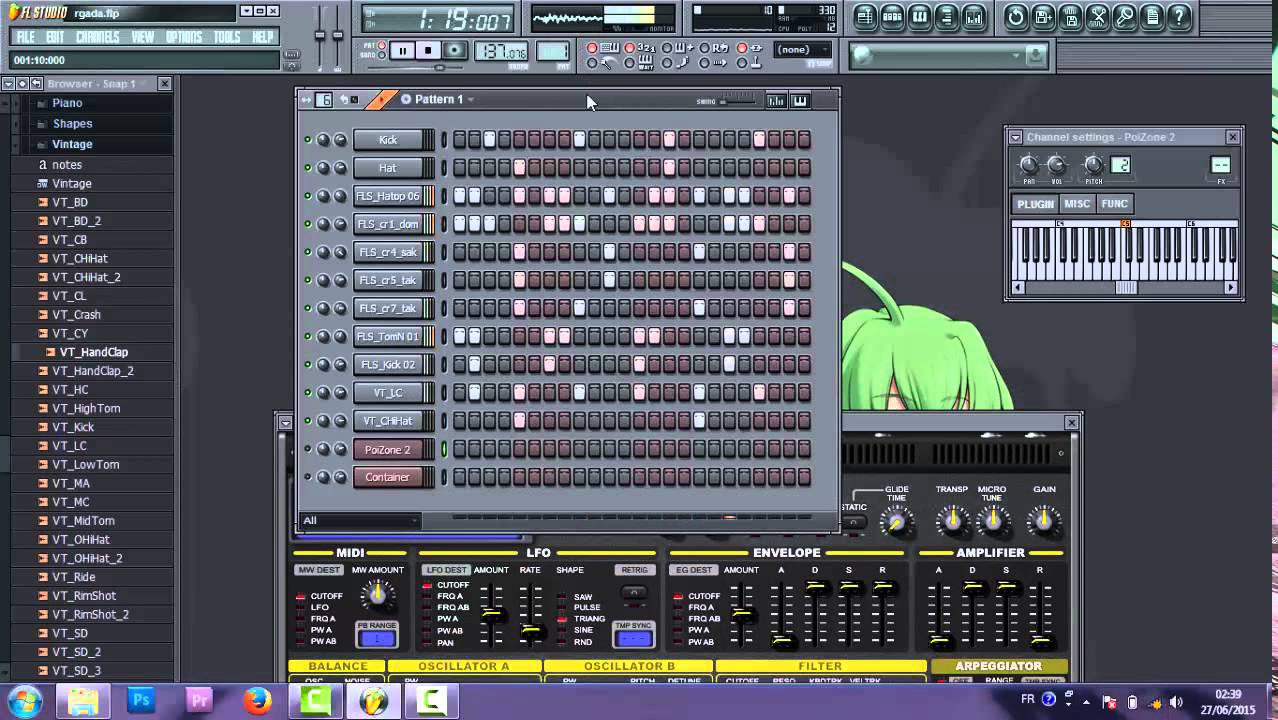Stop playback with the stop button
Image resolution: width=1278 pixels, height=720 pixels.
point(428,51)
